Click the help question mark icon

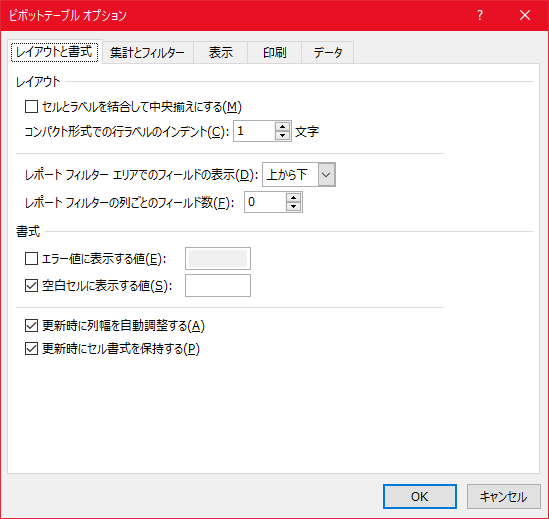pos(480,15)
